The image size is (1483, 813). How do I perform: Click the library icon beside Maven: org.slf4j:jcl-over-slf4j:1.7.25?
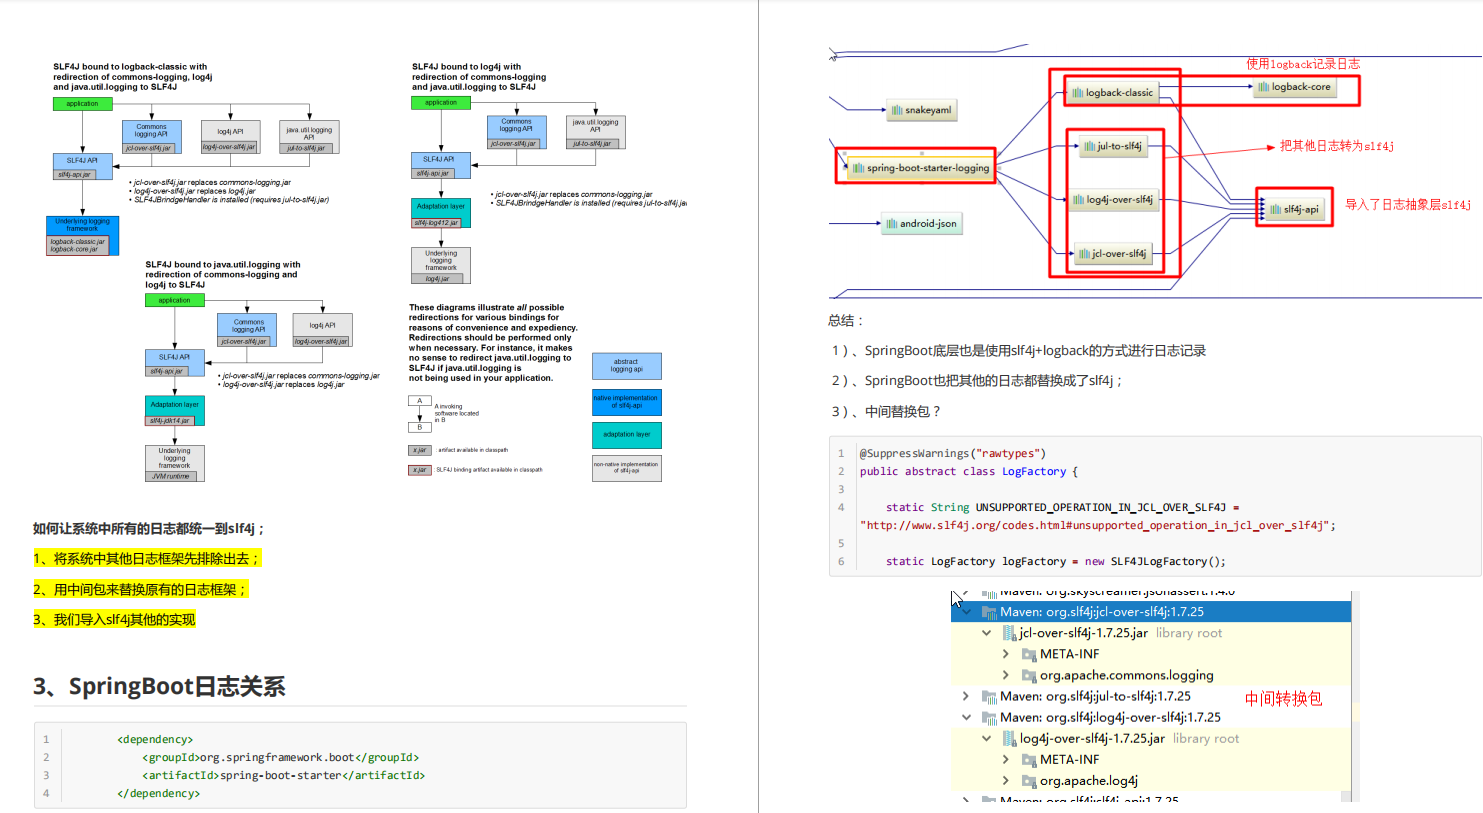click(x=989, y=612)
